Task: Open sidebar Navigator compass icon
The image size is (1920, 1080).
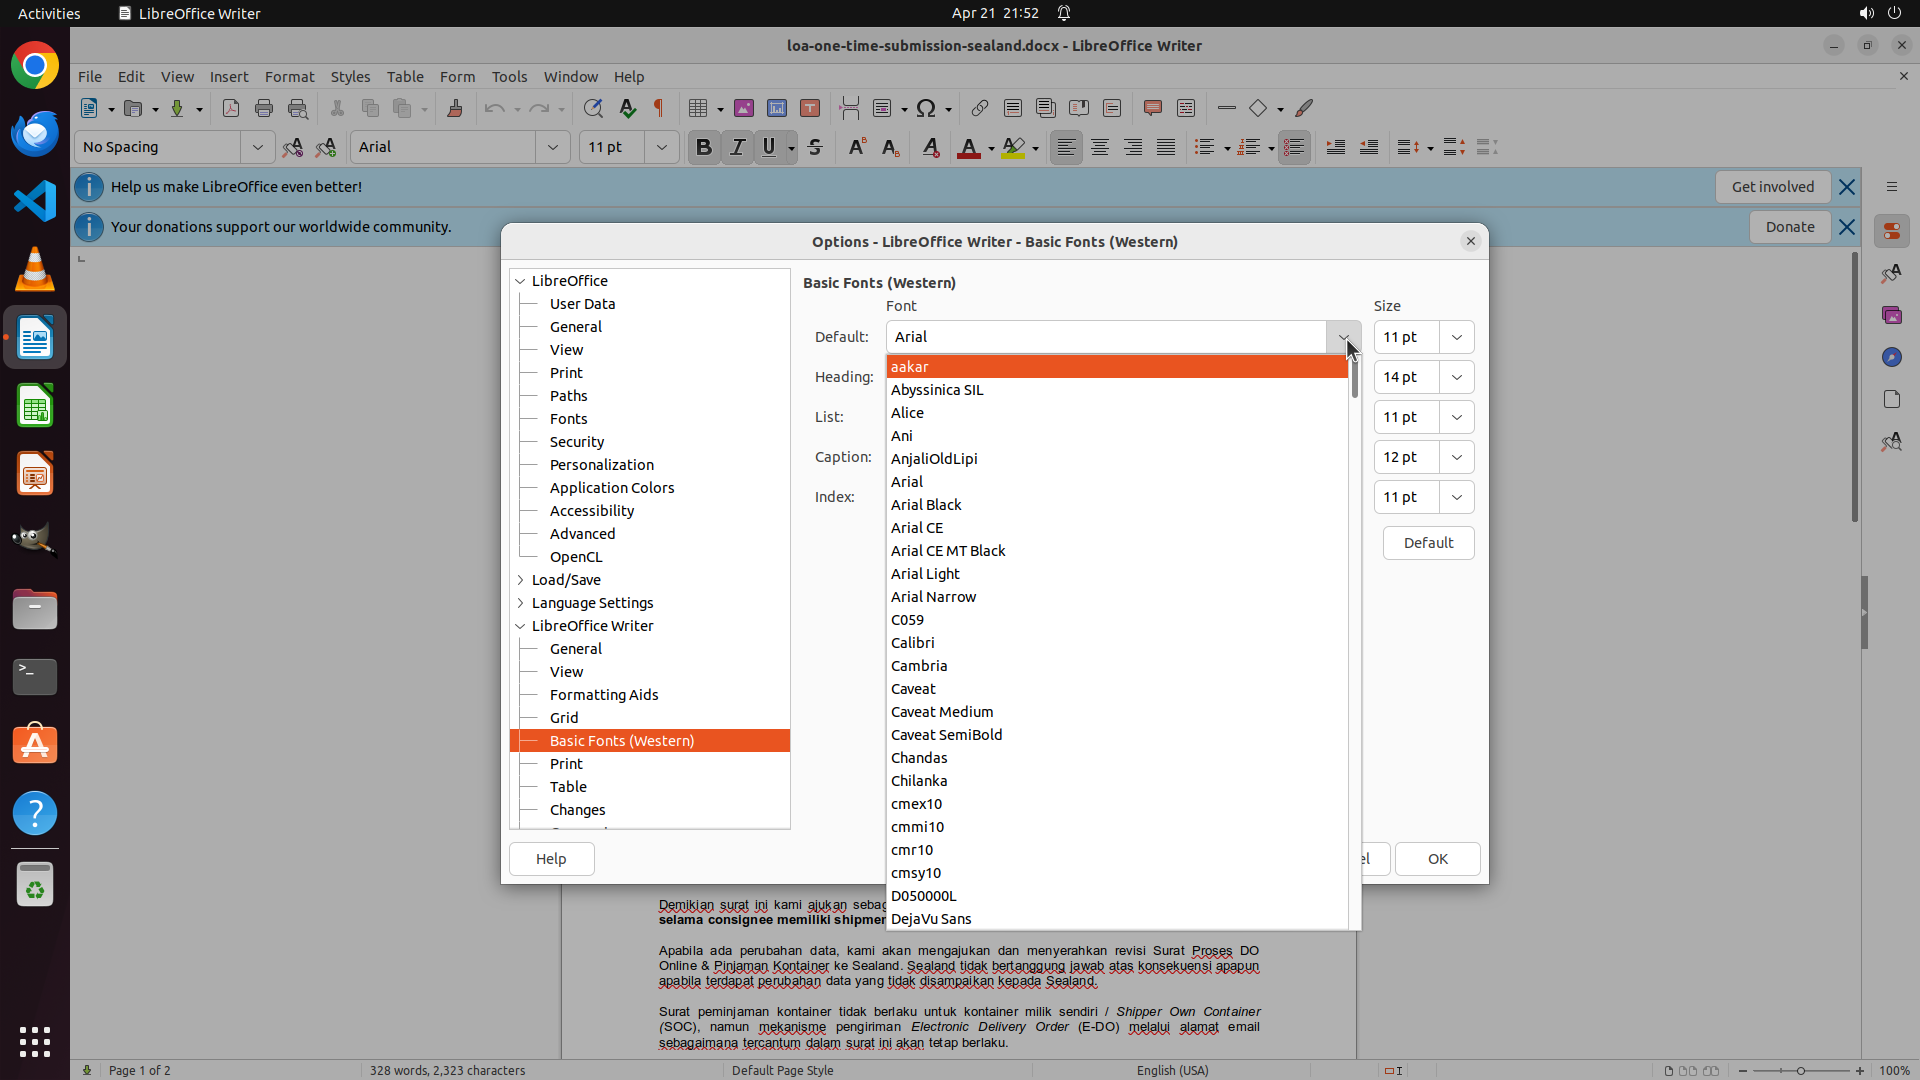Action: [1891, 357]
